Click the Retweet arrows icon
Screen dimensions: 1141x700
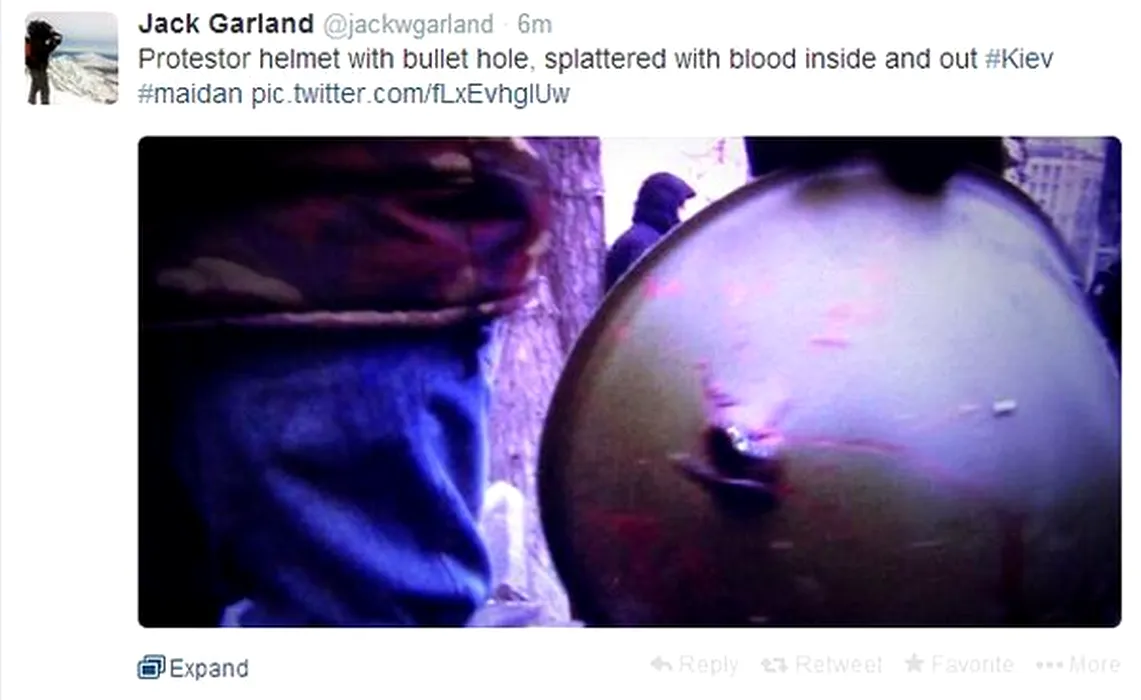pos(774,664)
